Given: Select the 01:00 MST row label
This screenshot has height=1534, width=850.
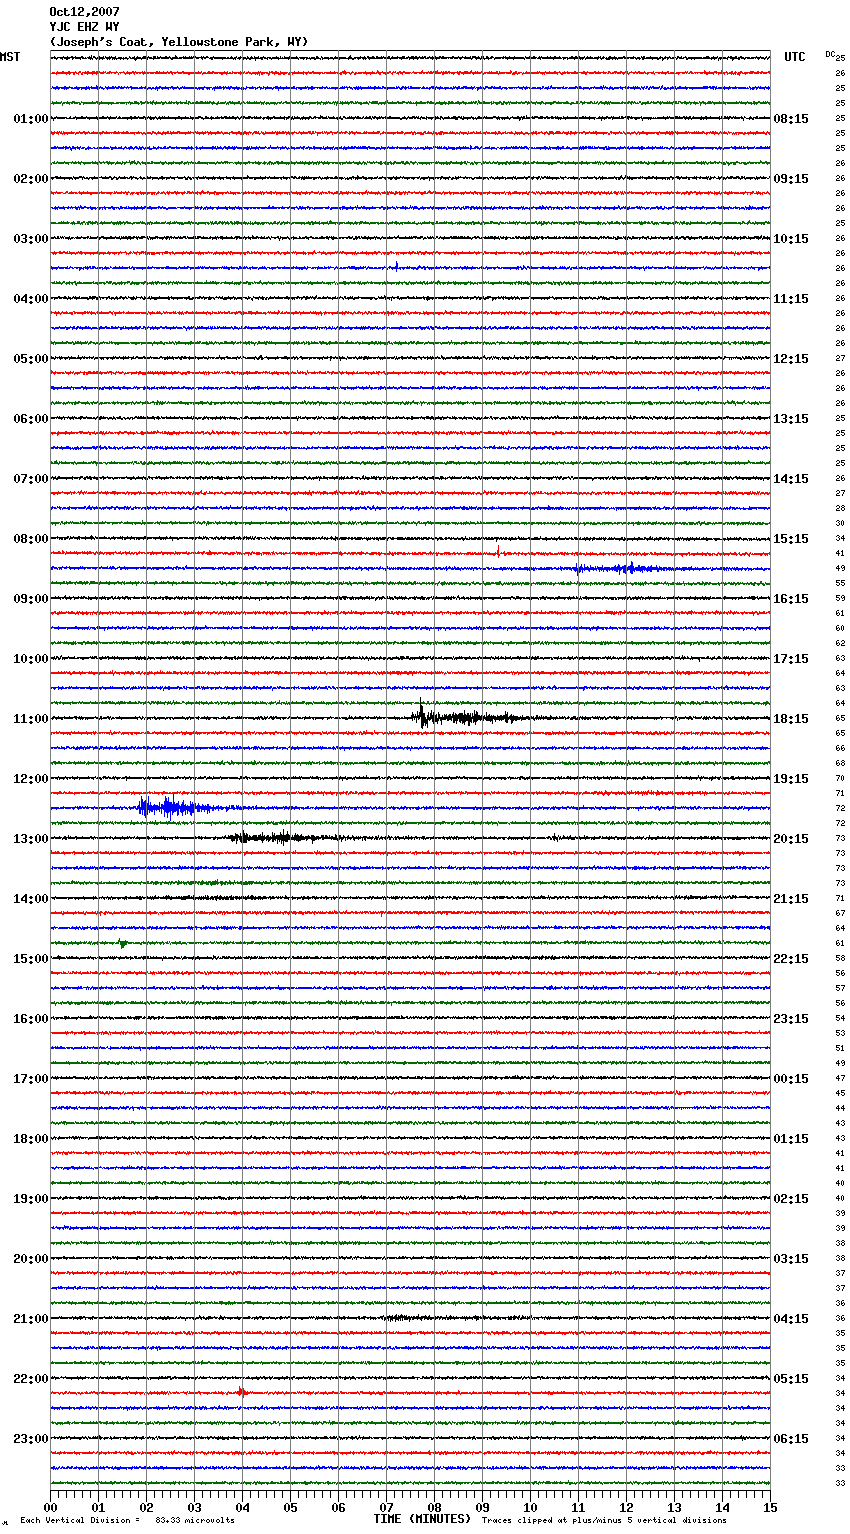Looking at the screenshot, I should tap(31, 119).
